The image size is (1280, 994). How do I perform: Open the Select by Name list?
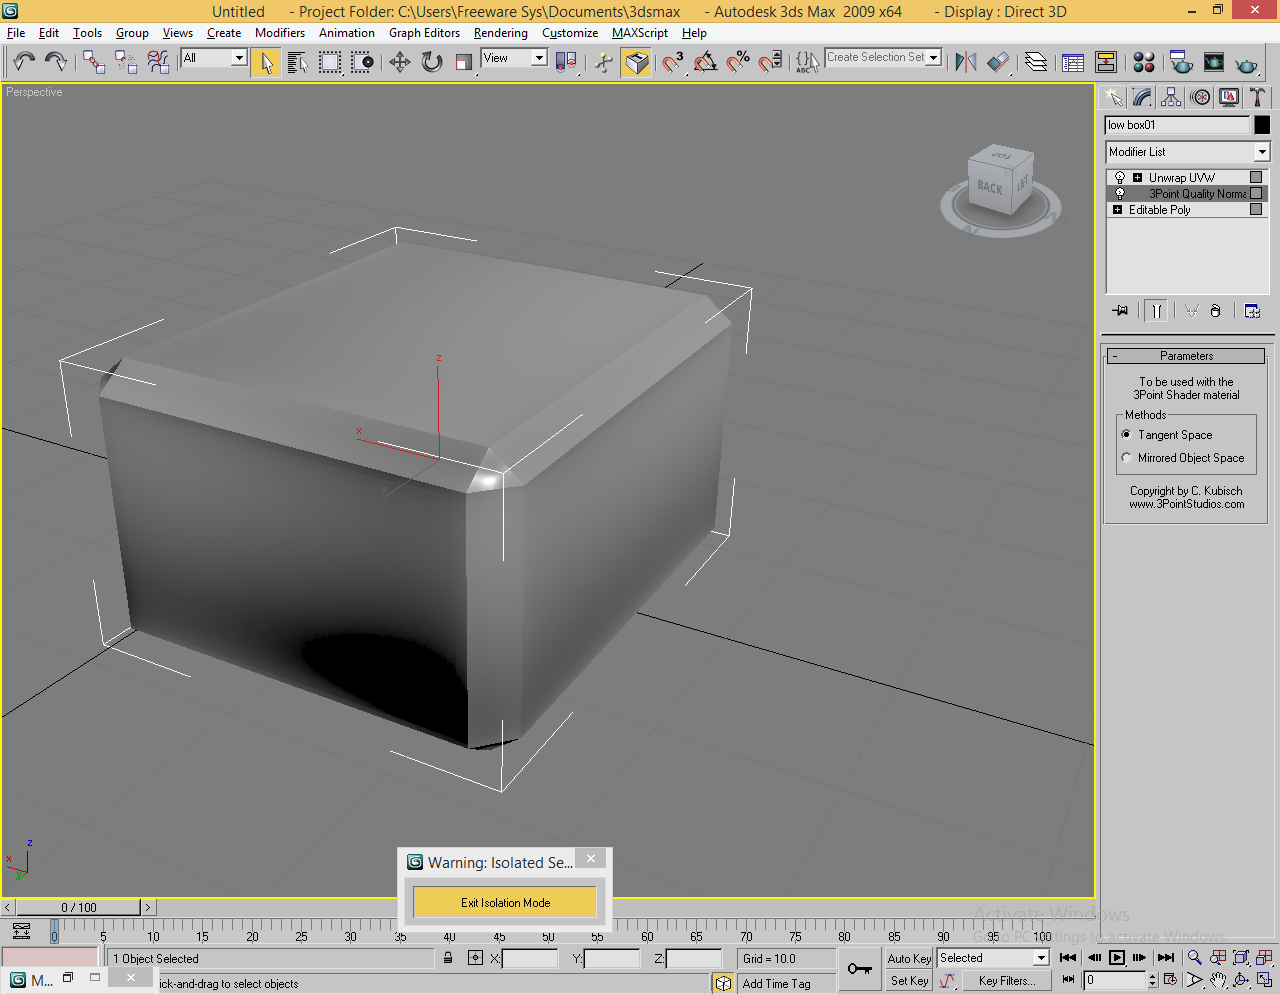point(298,62)
